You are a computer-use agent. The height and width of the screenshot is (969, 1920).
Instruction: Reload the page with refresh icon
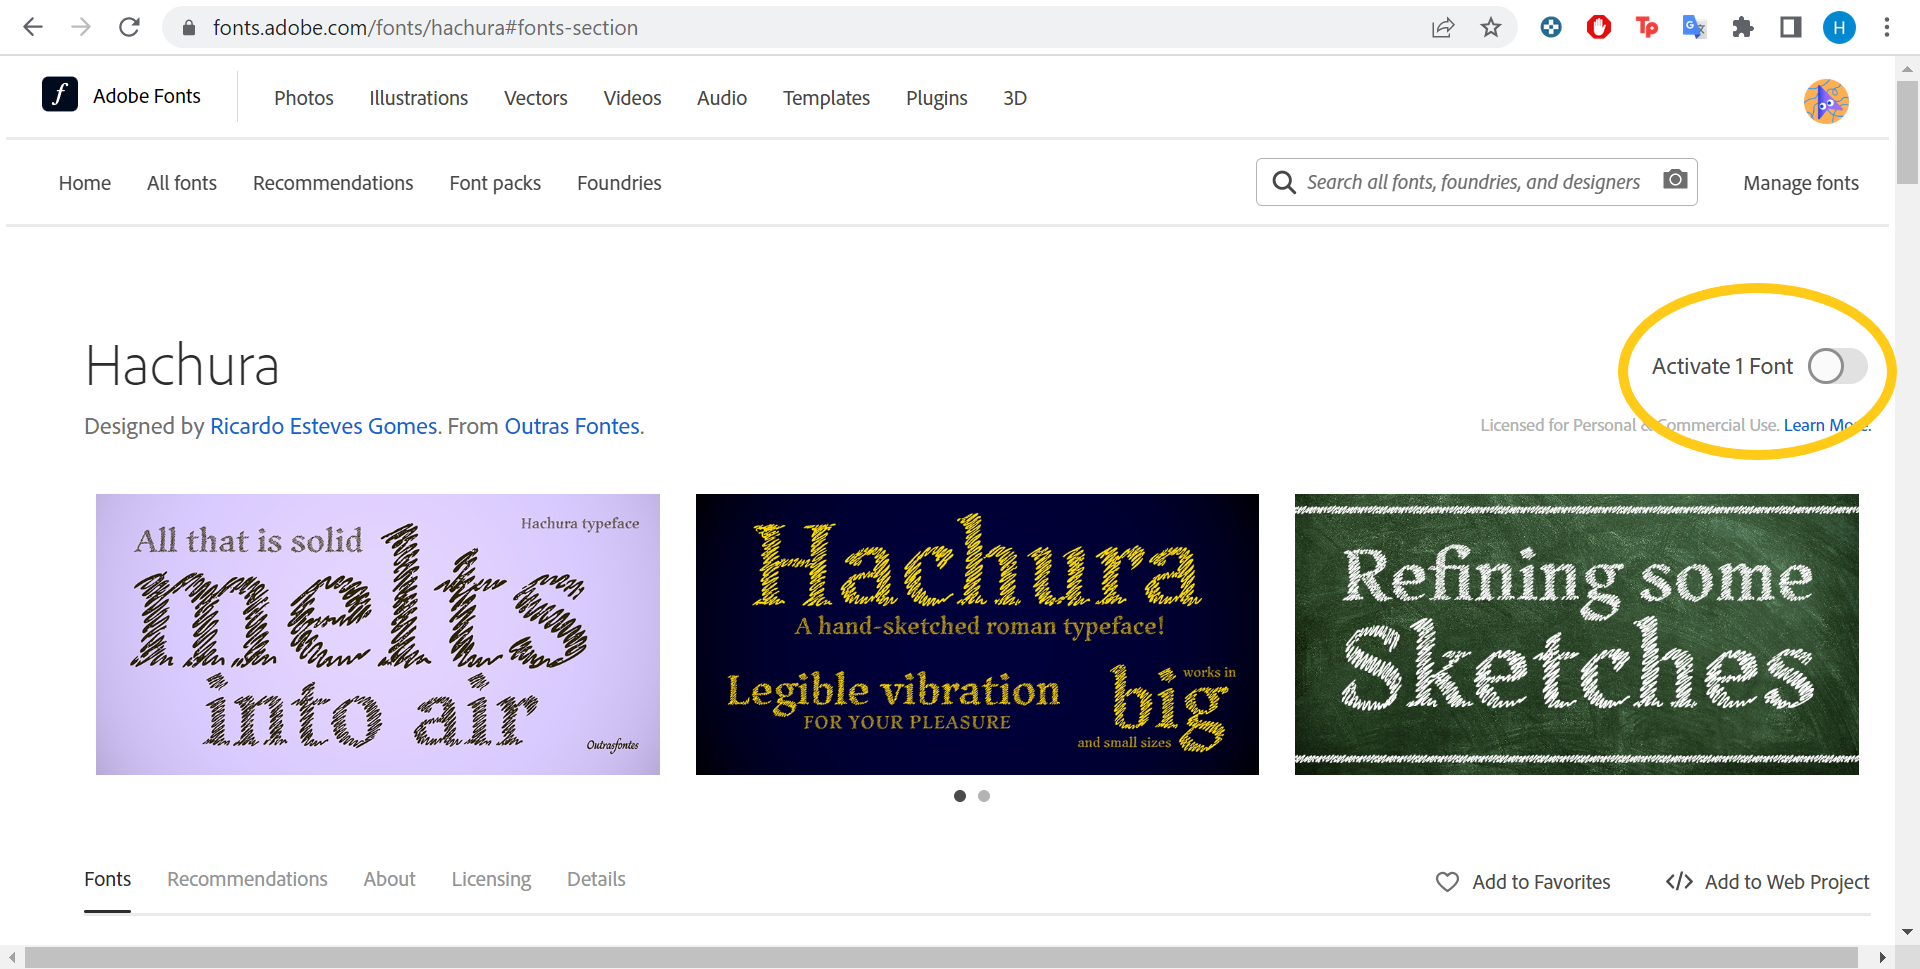coord(129,27)
